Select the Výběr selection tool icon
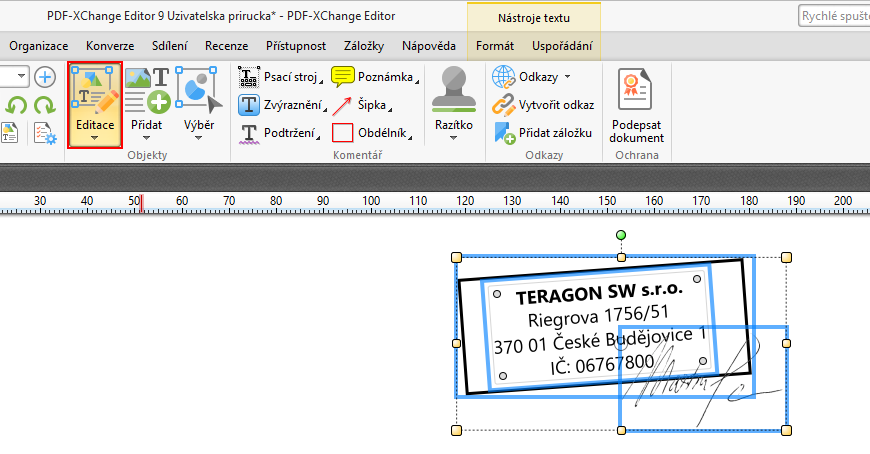Viewport: 870px width, 454px height. [199, 90]
